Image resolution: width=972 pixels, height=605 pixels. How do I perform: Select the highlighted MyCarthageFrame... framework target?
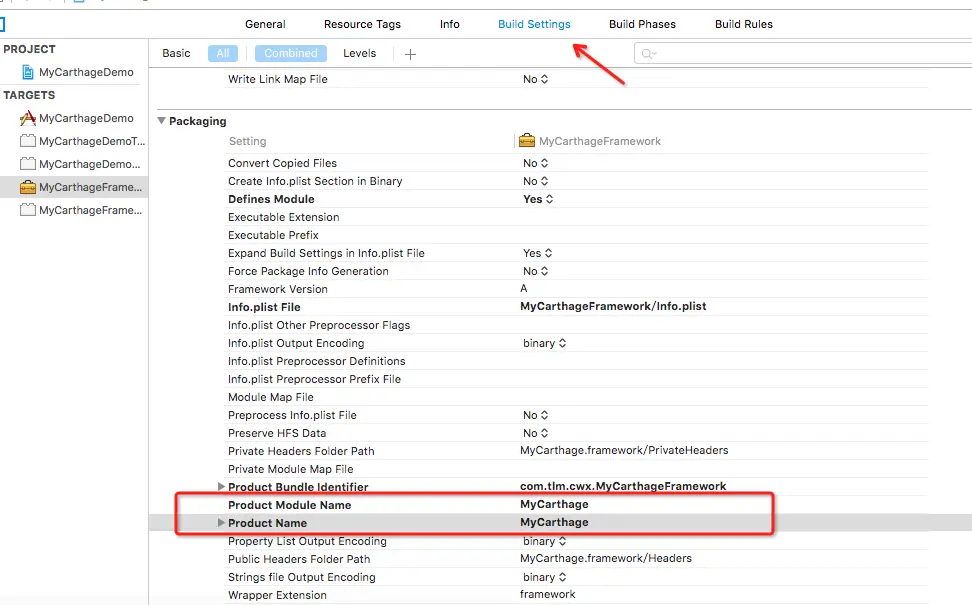coord(74,187)
